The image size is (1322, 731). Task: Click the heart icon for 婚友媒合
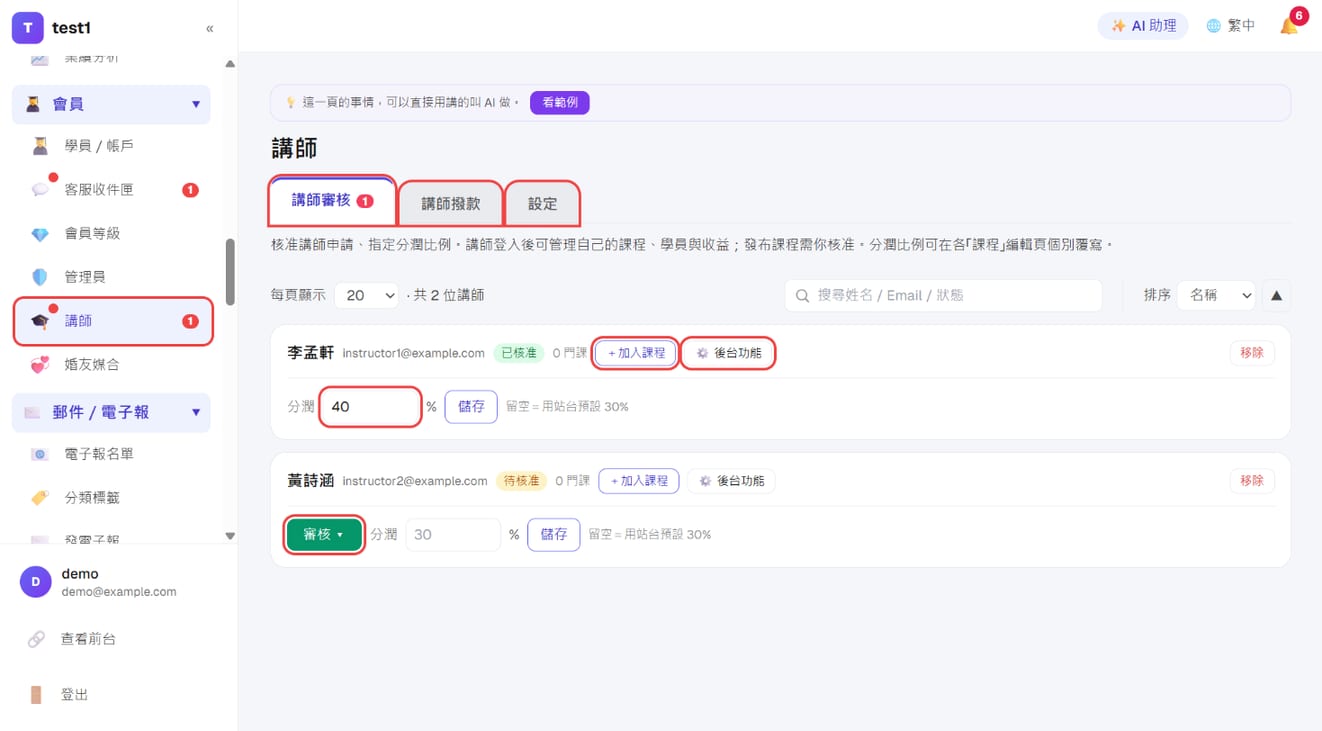click(x=40, y=365)
